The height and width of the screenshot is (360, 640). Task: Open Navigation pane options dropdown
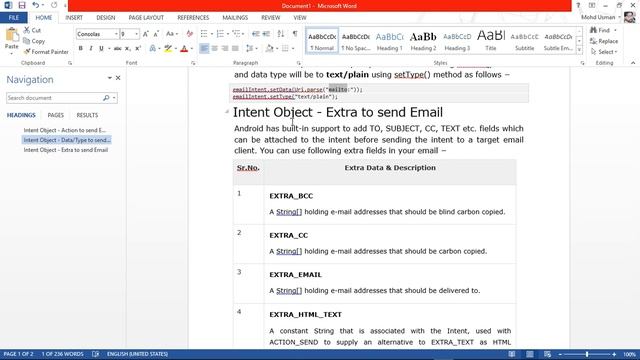click(x=109, y=78)
